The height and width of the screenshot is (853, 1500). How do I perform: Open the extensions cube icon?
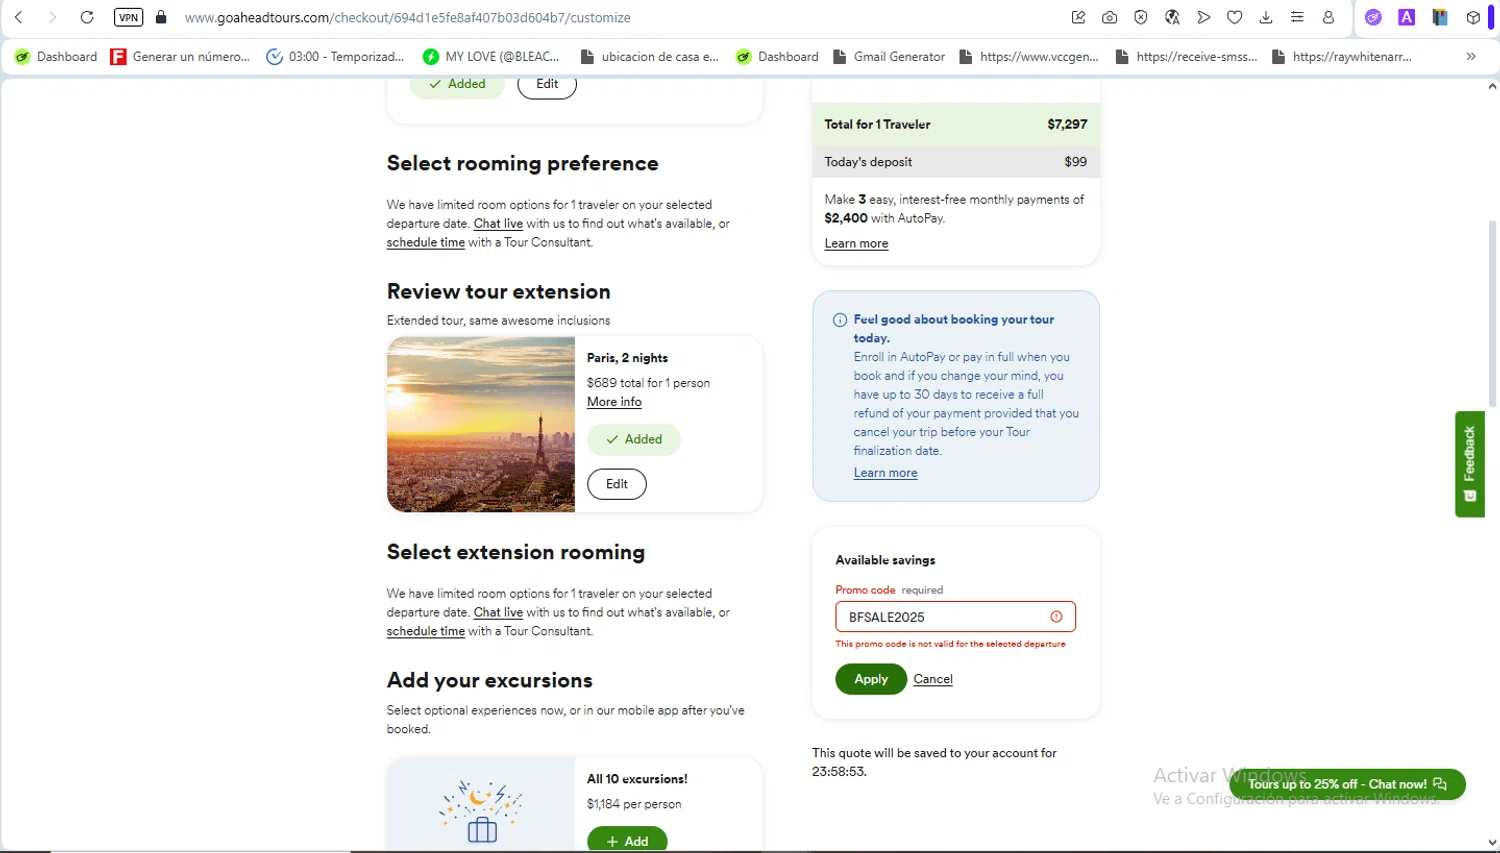click(1473, 17)
